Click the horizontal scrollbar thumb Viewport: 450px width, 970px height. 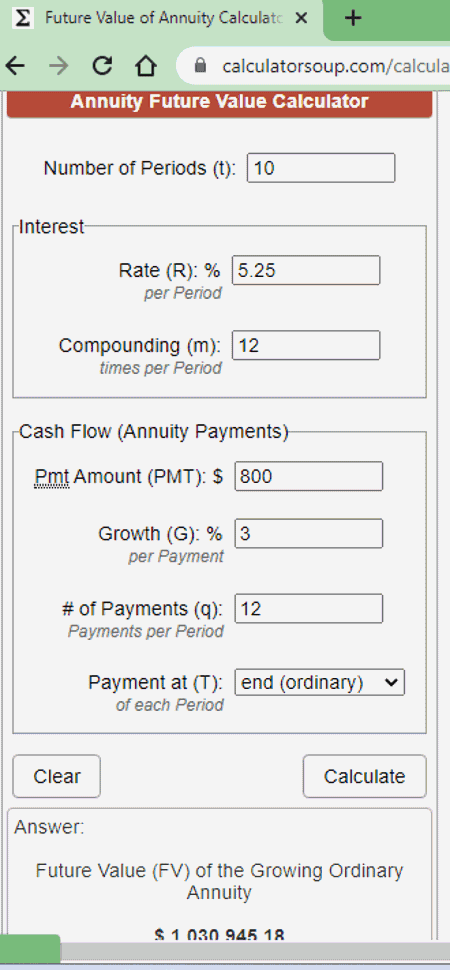coord(30,950)
